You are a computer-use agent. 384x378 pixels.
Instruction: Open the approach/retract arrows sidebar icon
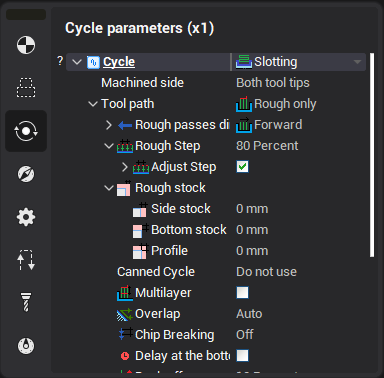click(x=26, y=260)
